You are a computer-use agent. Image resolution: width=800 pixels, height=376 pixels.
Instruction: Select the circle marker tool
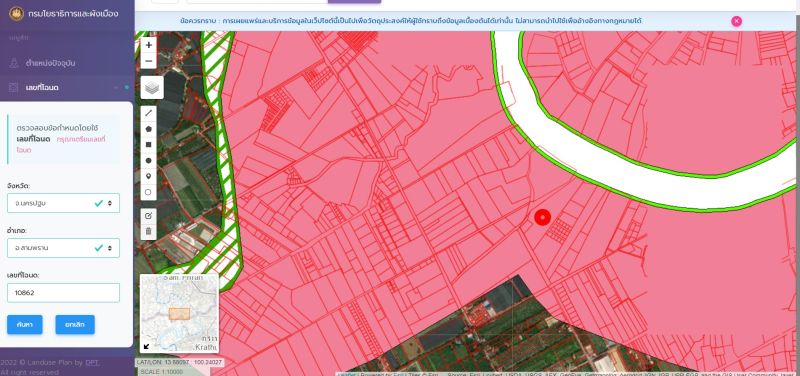point(148,192)
